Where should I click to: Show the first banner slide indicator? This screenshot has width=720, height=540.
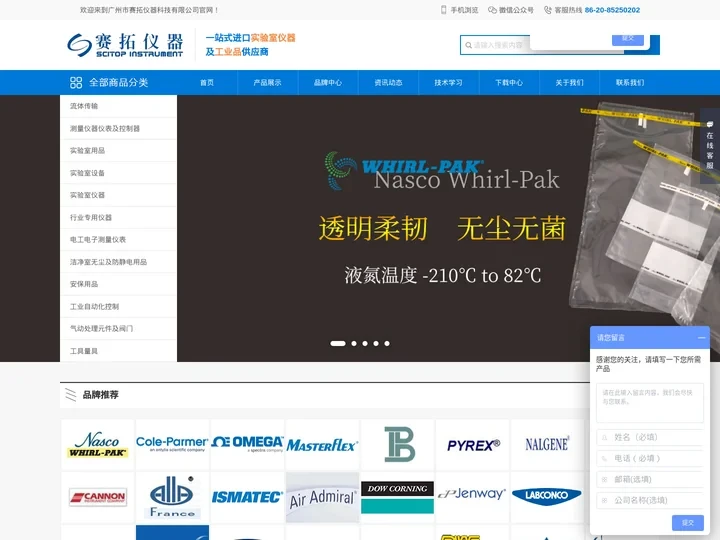[338, 343]
